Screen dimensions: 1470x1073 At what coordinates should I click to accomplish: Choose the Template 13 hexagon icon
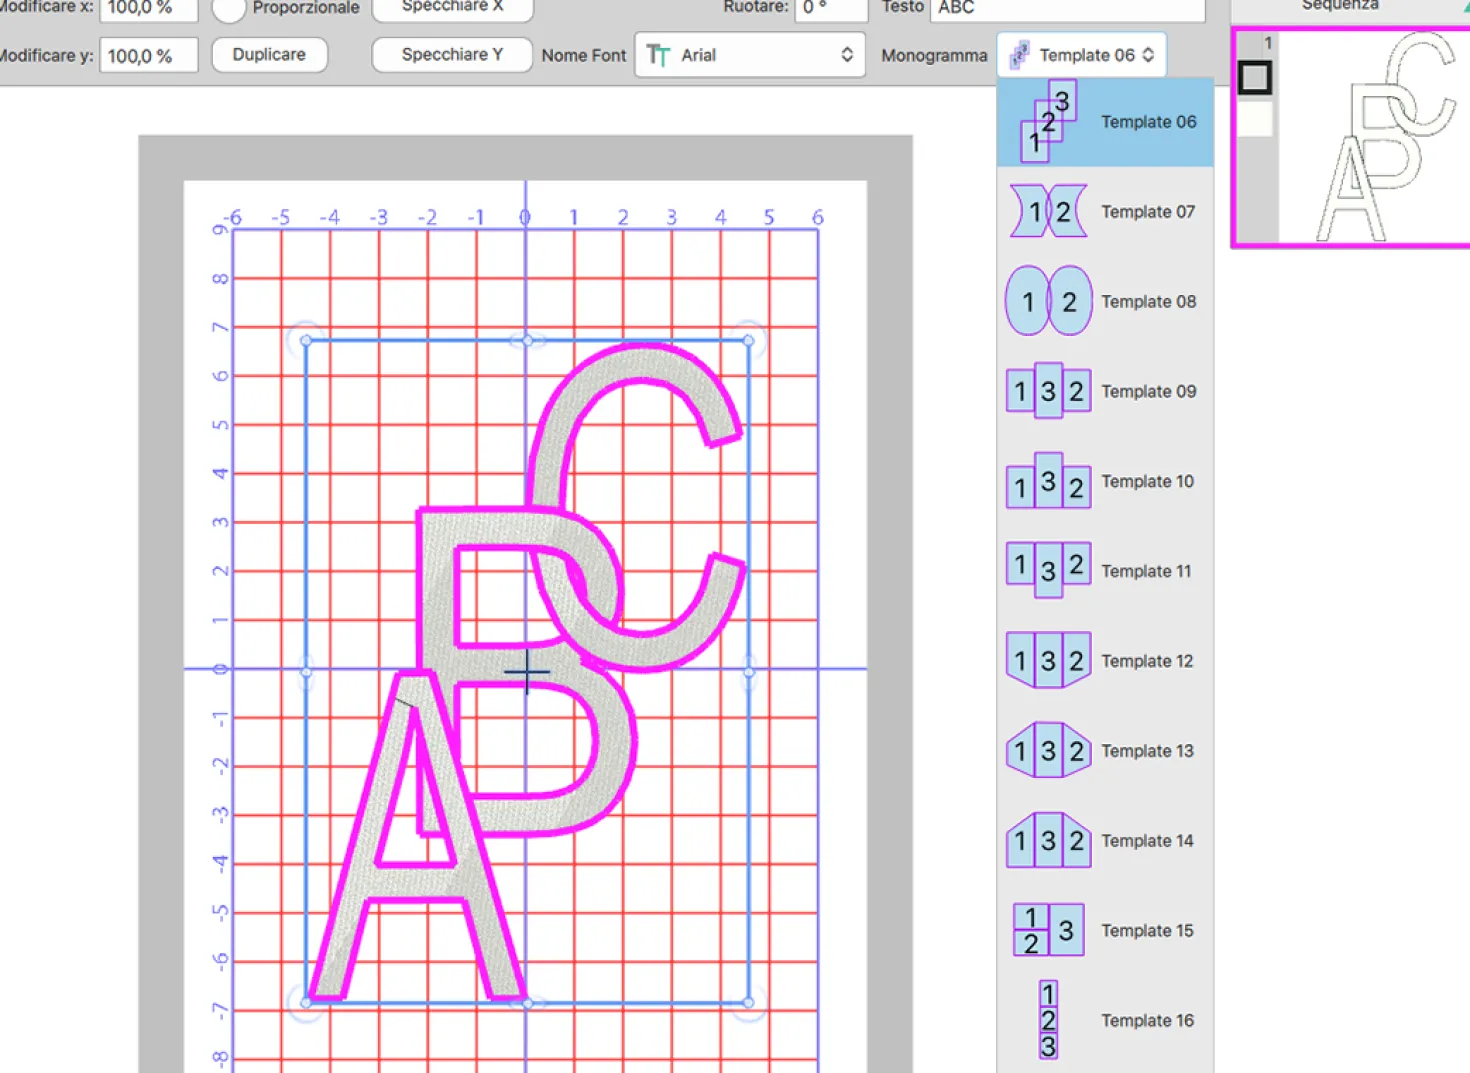click(x=1048, y=750)
